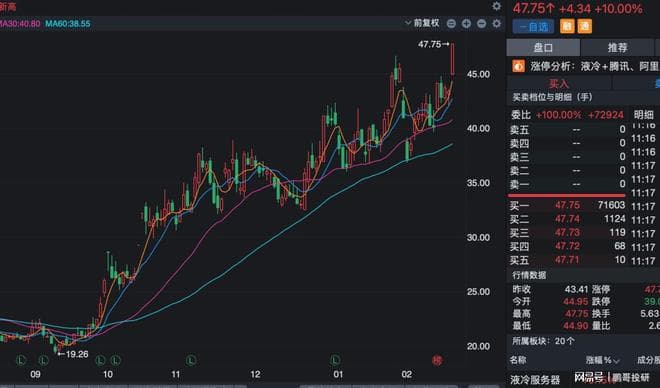Screen dimensions: 660x388
Task: Switch to the 推荐 tab
Action: pyautogui.click(x=617, y=48)
